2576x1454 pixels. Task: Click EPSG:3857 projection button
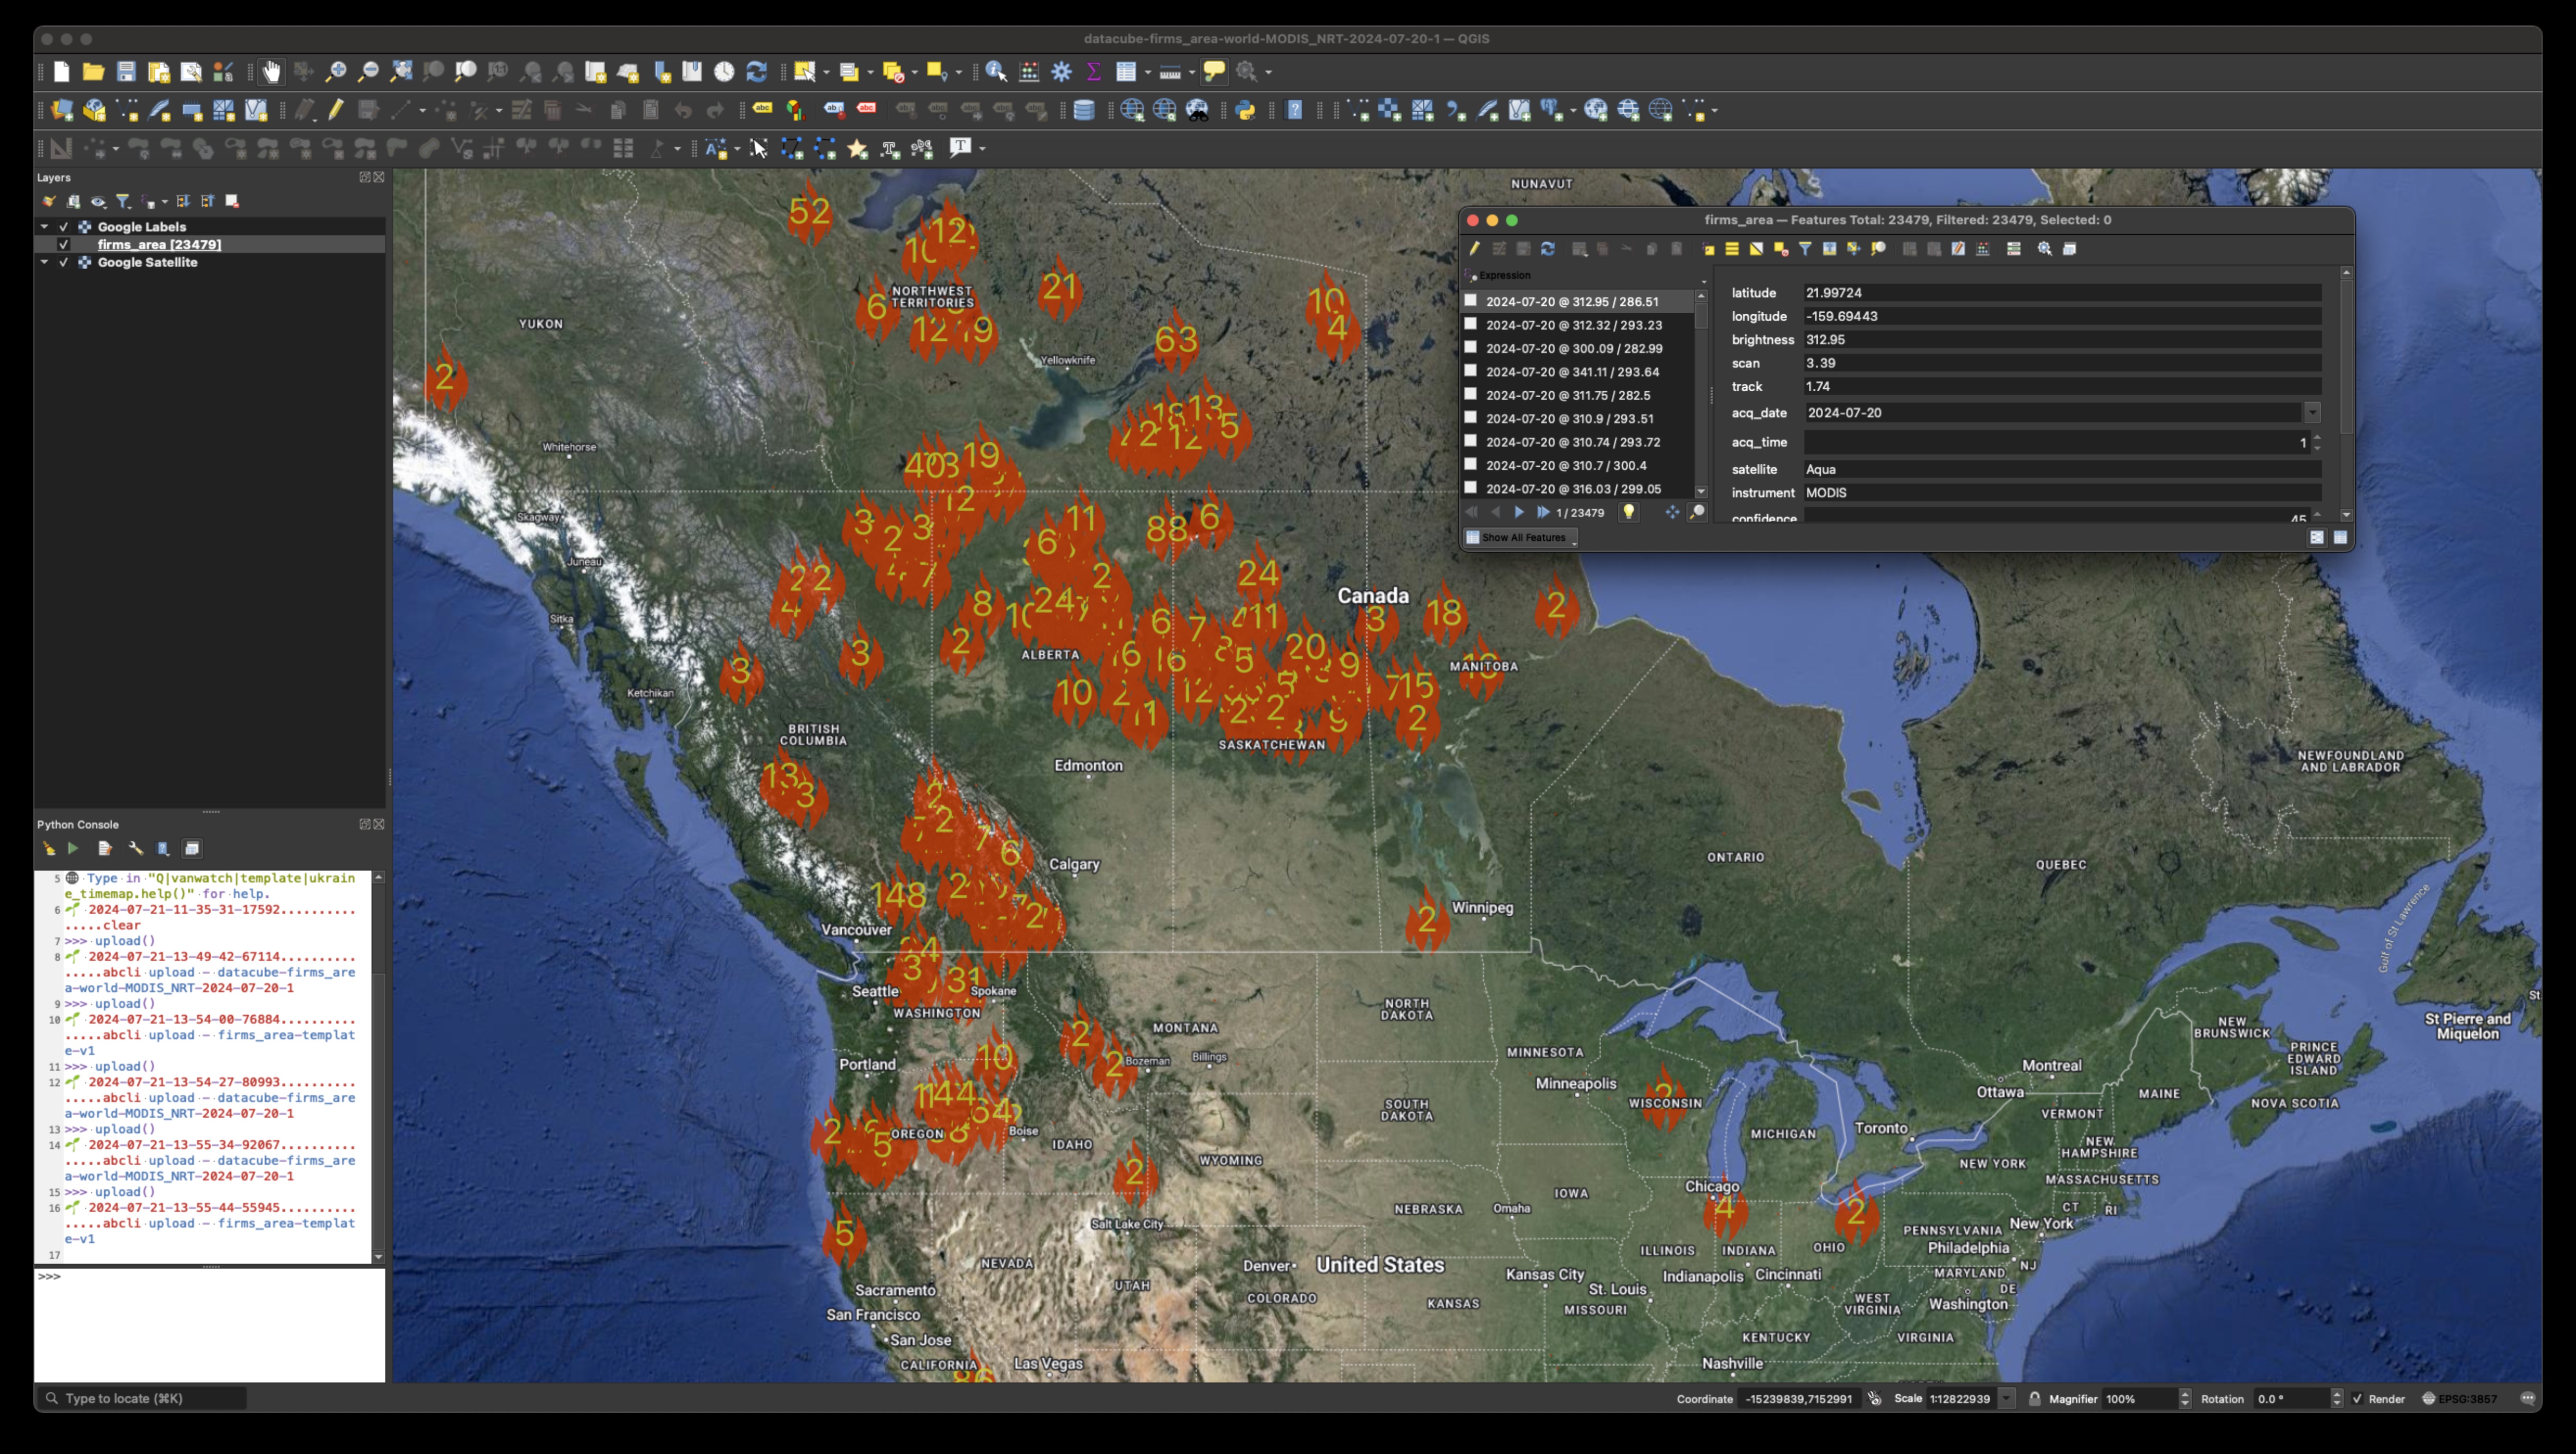pyautogui.click(x=2459, y=1399)
